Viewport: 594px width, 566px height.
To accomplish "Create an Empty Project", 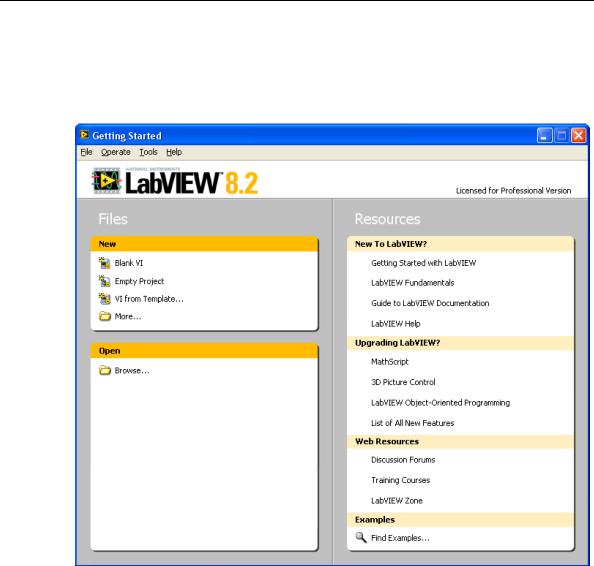I will pos(139,281).
